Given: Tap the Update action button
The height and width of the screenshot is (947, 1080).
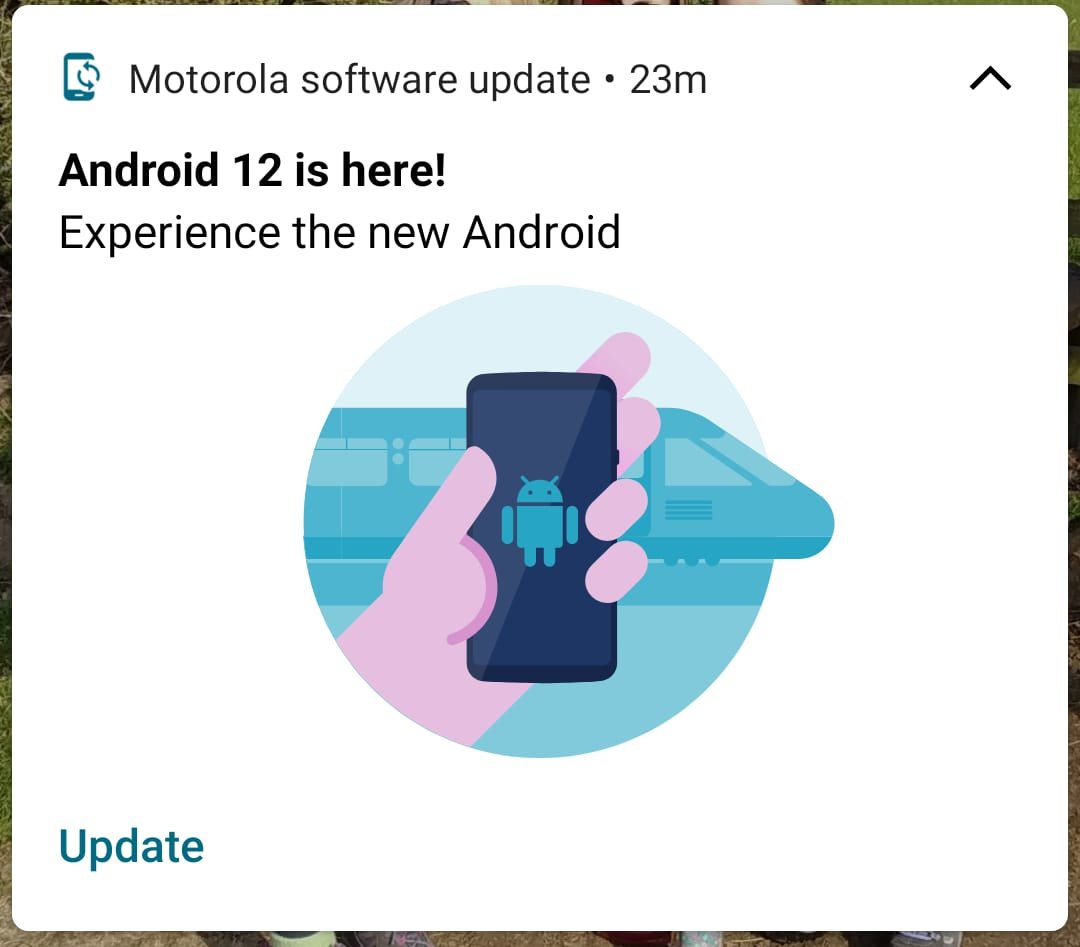Looking at the screenshot, I should click(x=132, y=846).
